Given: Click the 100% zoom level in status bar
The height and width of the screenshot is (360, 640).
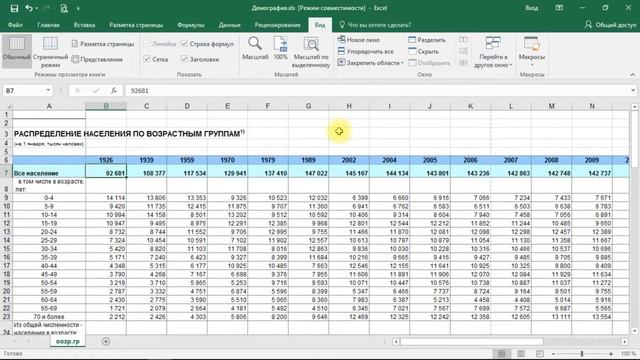Looking at the screenshot, I should click(628, 353).
